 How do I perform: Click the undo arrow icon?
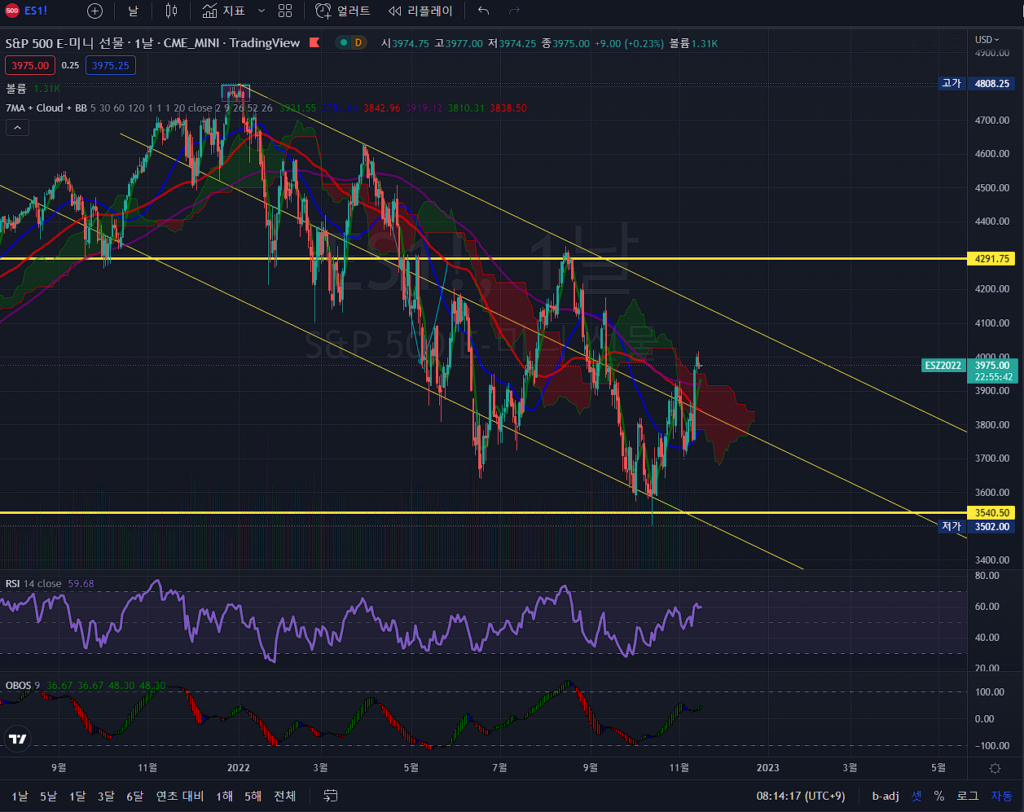484,11
